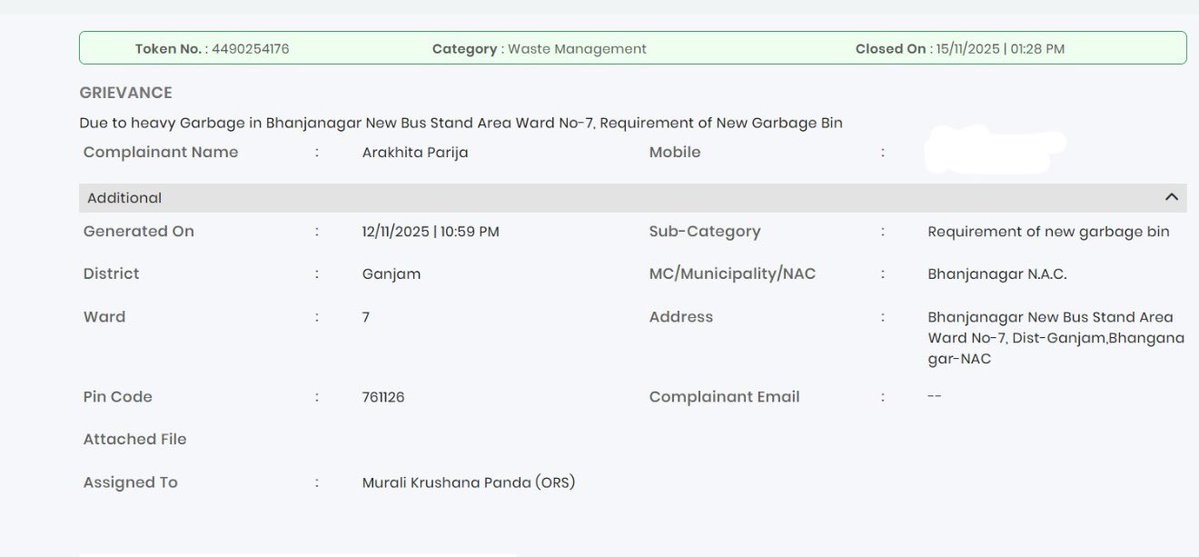Click the Category label in green banner

[464, 49]
